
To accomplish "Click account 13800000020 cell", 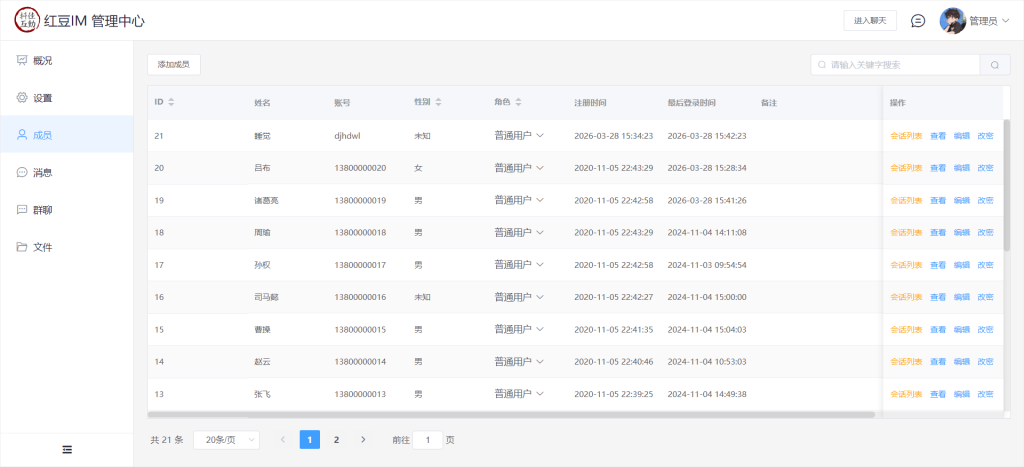I will pos(360,168).
